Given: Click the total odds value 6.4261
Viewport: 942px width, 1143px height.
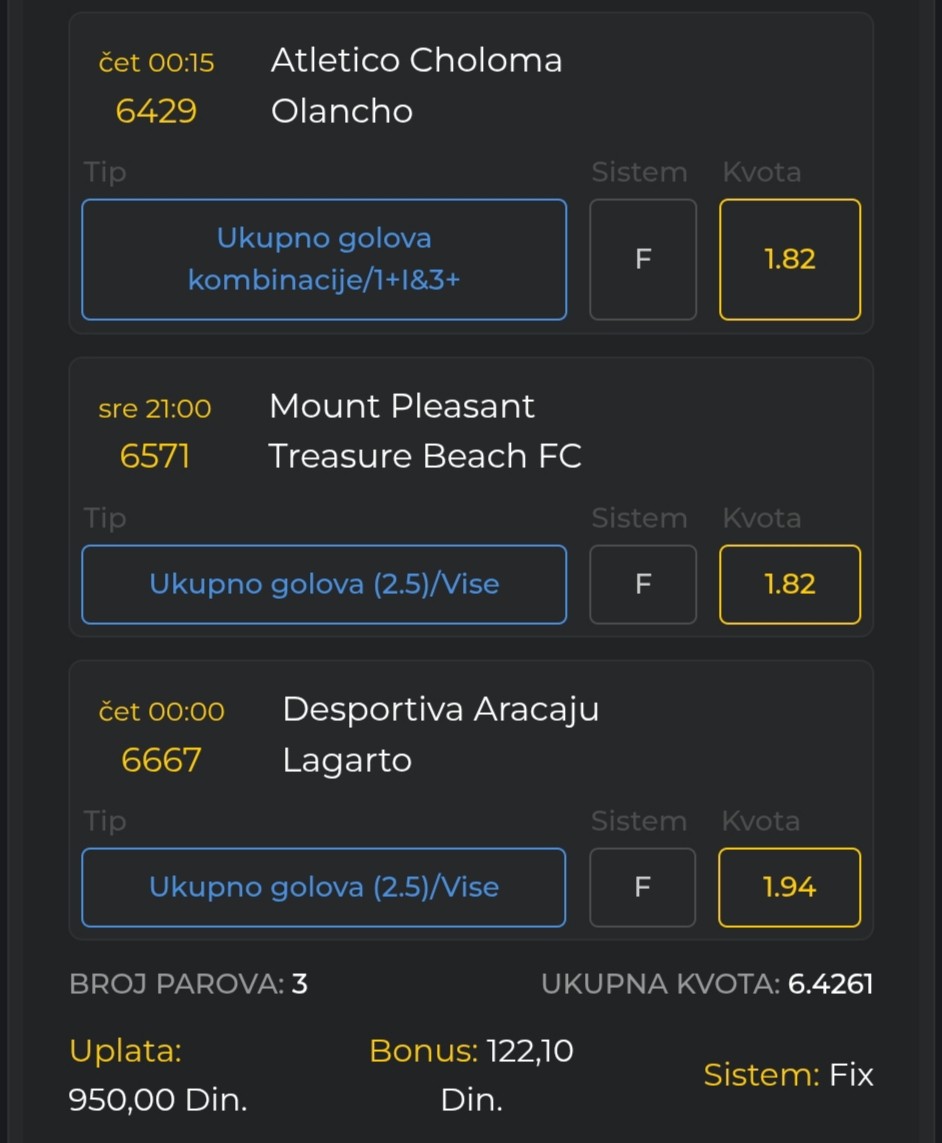Looking at the screenshot, I should [830, 984].
